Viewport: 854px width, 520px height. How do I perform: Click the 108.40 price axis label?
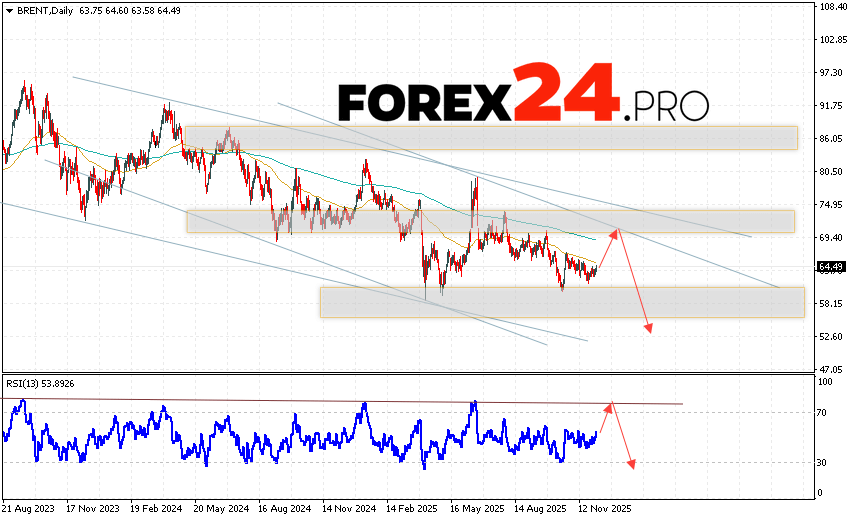[832, 7]
